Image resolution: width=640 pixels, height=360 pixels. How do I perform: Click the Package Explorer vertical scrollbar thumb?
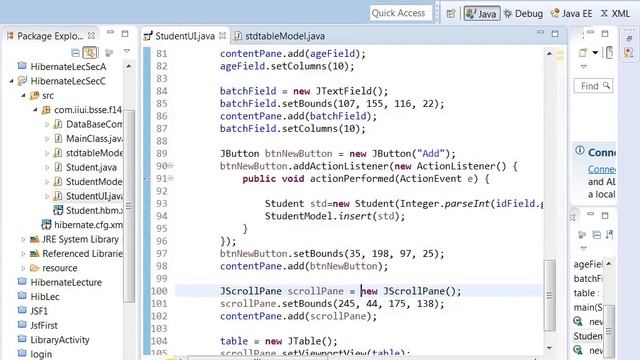[x=129, y=206]
